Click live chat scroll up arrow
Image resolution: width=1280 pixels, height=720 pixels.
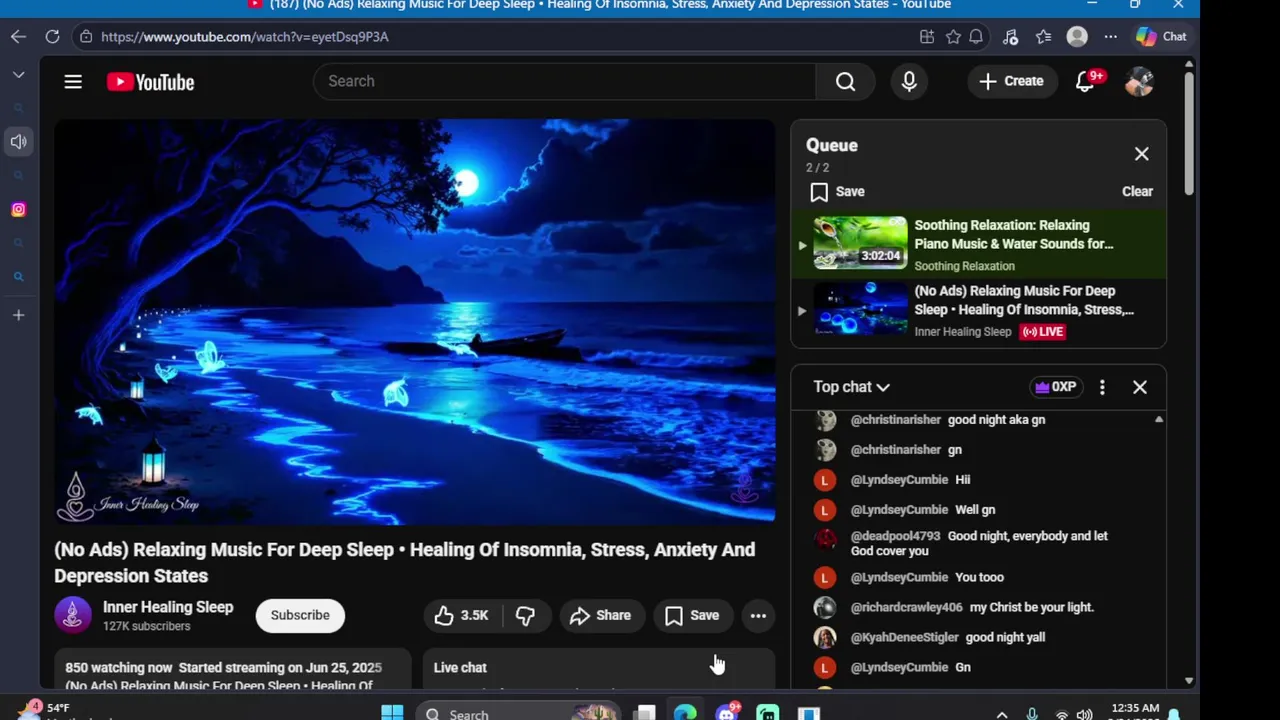click(1159, 420)
